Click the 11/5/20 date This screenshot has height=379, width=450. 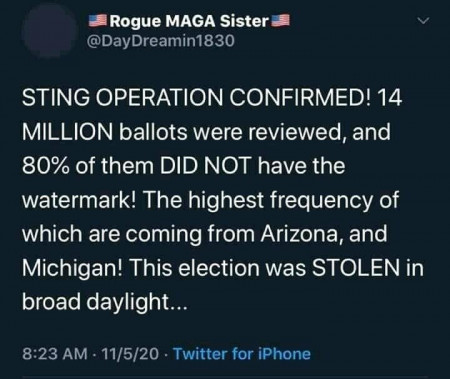[131, 354]
